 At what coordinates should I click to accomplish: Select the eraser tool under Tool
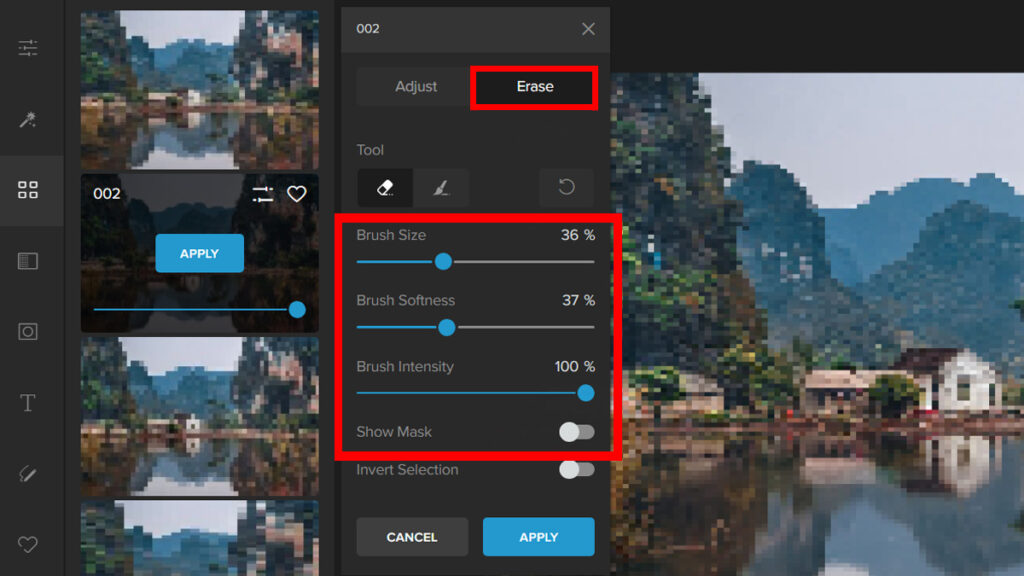[x=385, y=188]
